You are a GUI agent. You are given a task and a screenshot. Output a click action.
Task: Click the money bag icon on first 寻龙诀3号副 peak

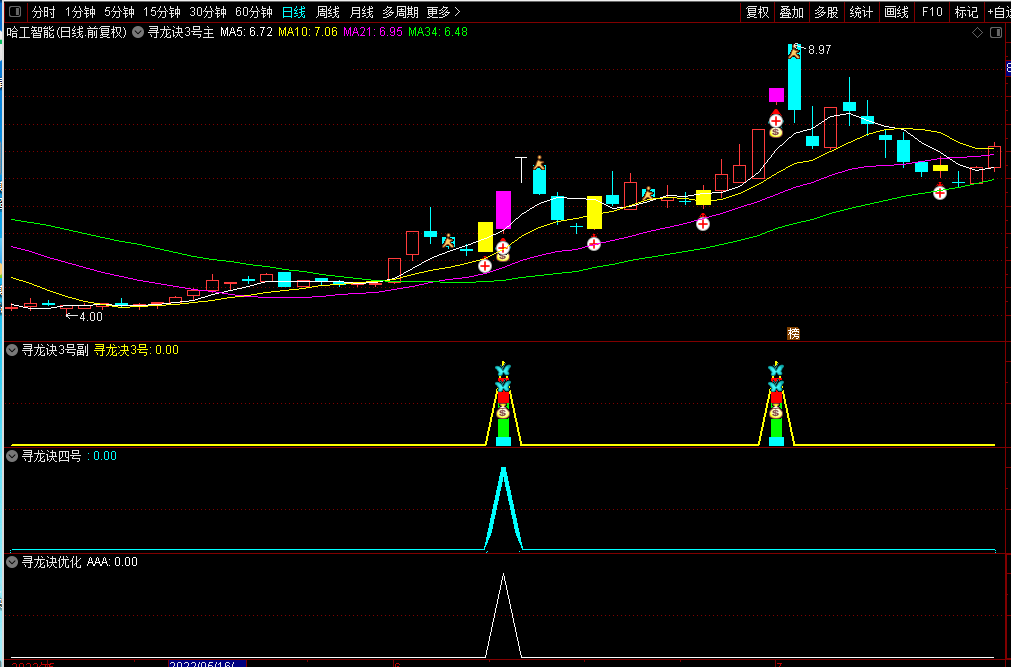click(503, 412)
